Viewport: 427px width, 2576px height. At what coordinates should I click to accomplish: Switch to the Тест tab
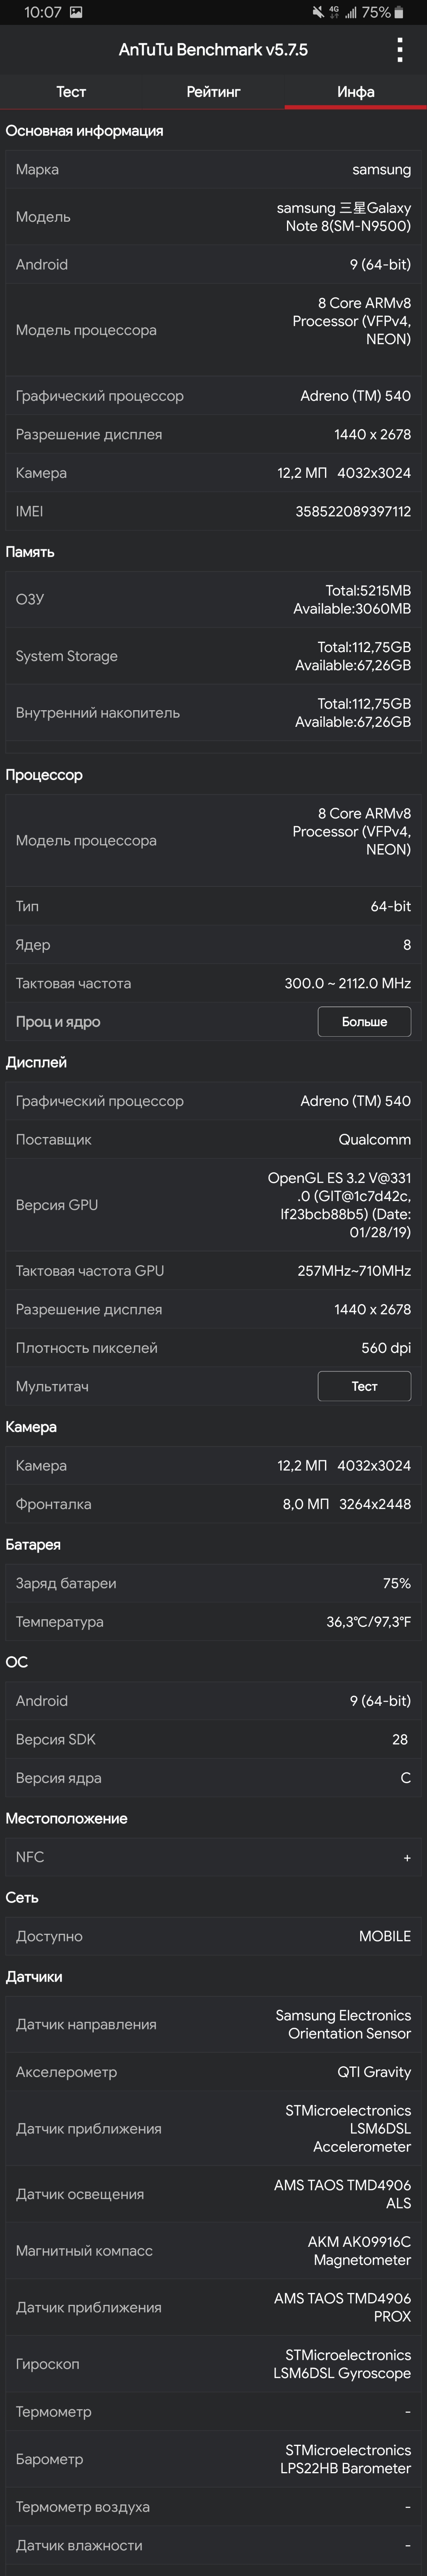(71, 91)
